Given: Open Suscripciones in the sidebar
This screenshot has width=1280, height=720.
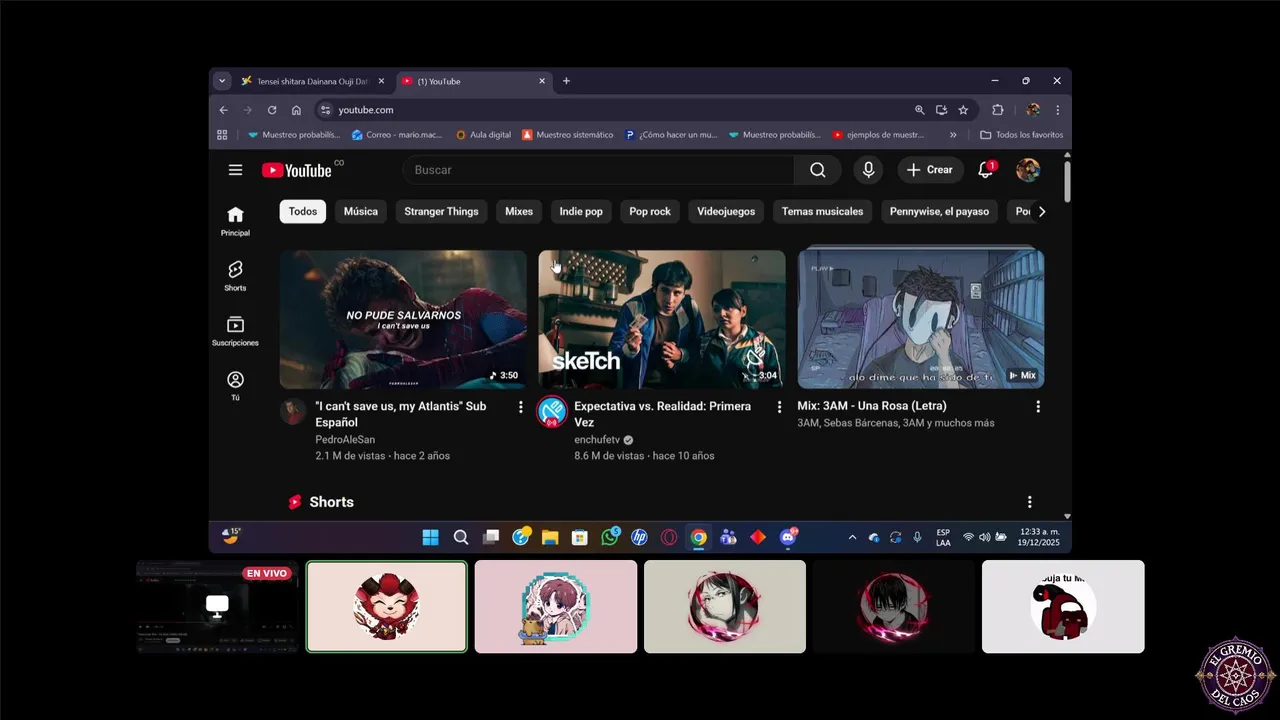Looking at the screenshot, I should pyautogui.click(x=235, y=331).
